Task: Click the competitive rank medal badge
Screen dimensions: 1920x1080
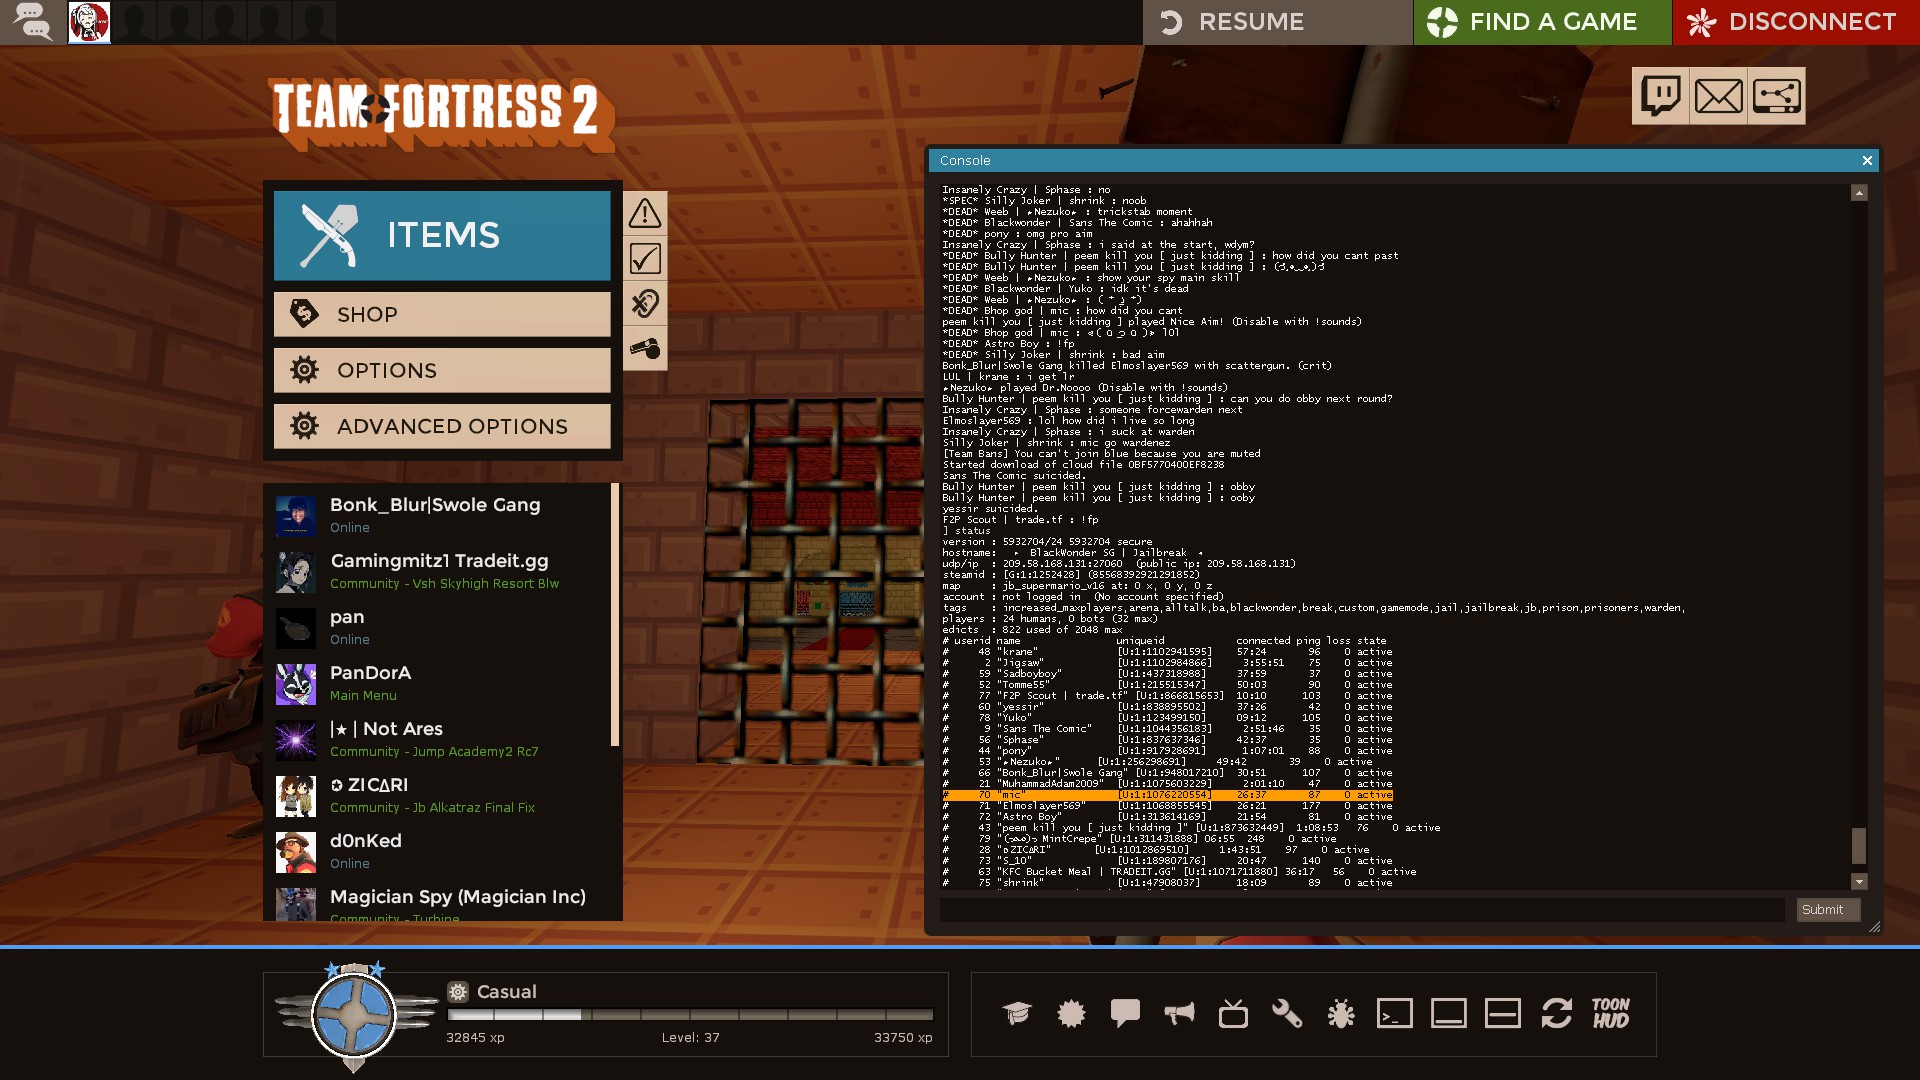Action: (x=354, y=1015)
